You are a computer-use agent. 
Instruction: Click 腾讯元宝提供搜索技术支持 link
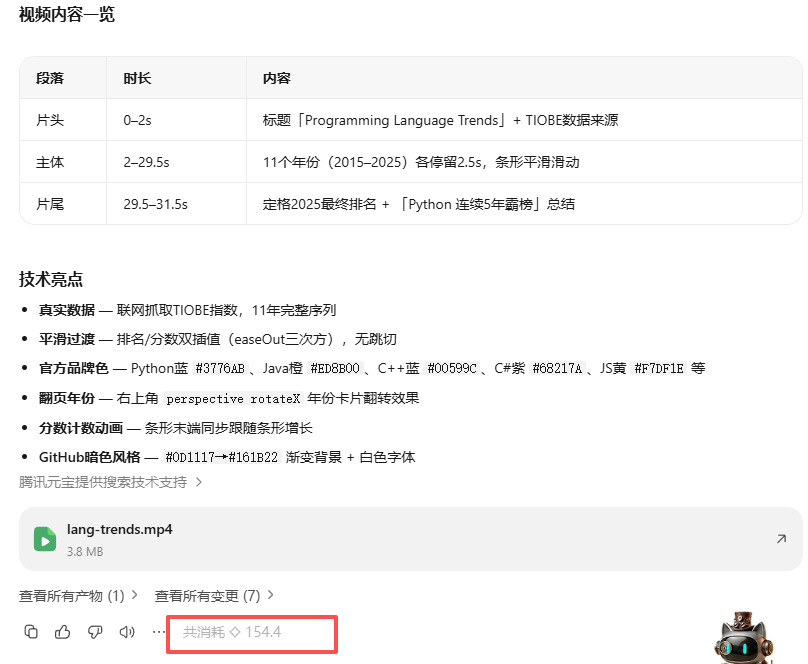[x=103, y=482]
